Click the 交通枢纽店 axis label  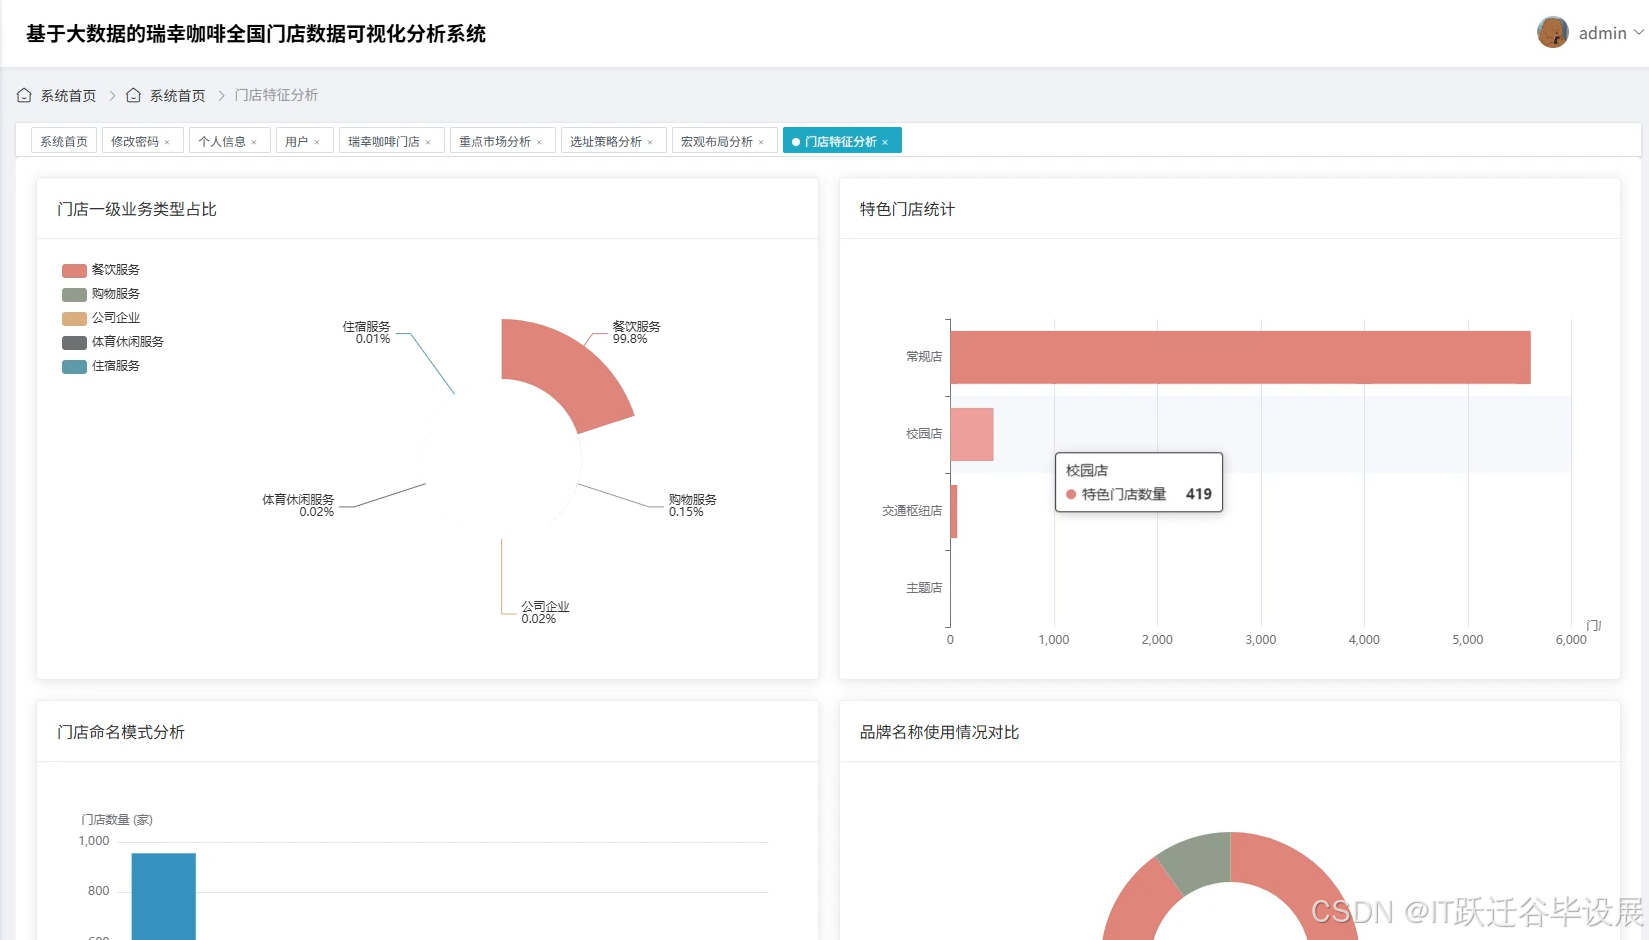point(912,511)
